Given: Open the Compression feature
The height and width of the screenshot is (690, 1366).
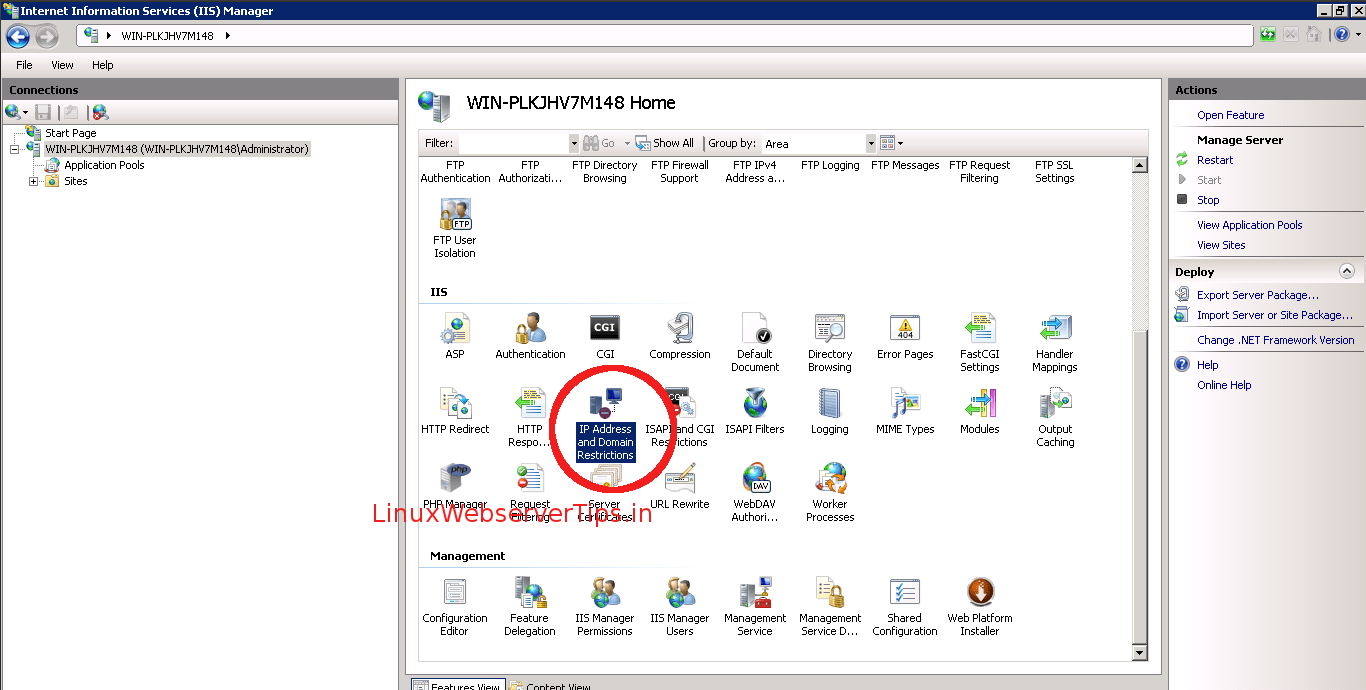Looking at the screenshot, I should [680, 336].
